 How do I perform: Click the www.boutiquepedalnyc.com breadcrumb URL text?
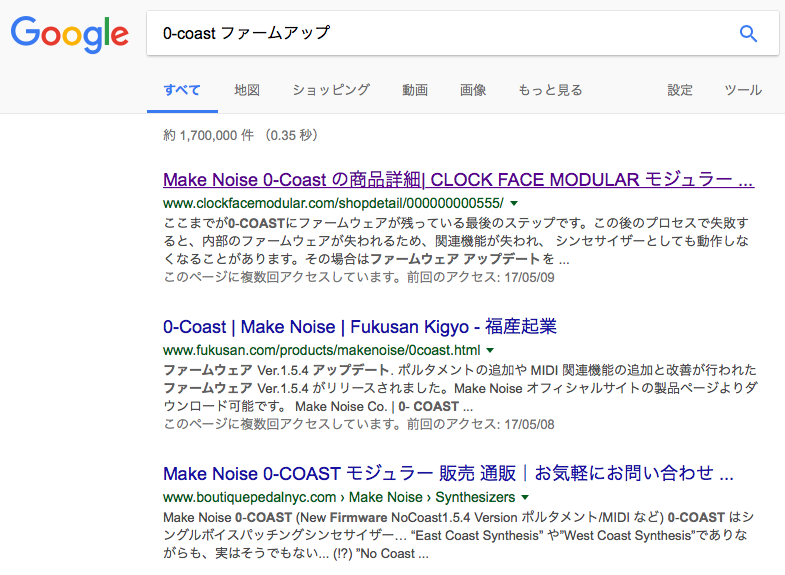tap(339, 497)
